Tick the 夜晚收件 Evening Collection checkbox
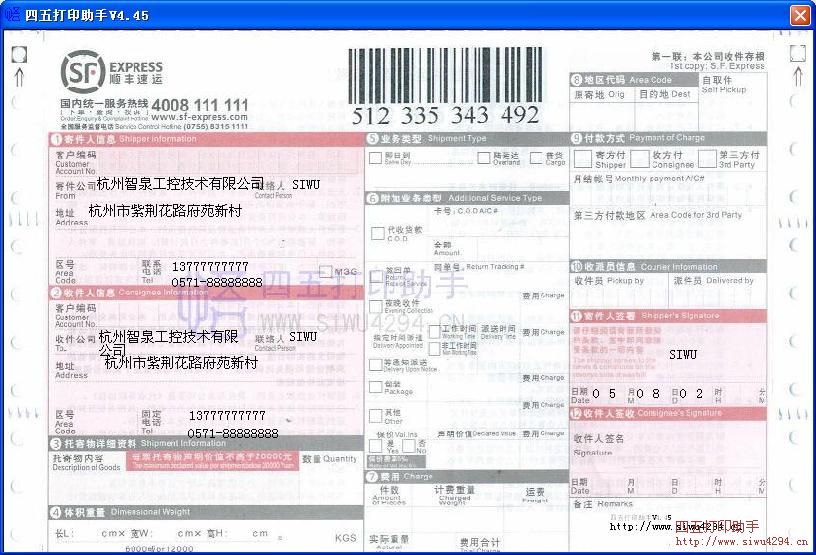816x555 pixels. [x=376, y=306]
